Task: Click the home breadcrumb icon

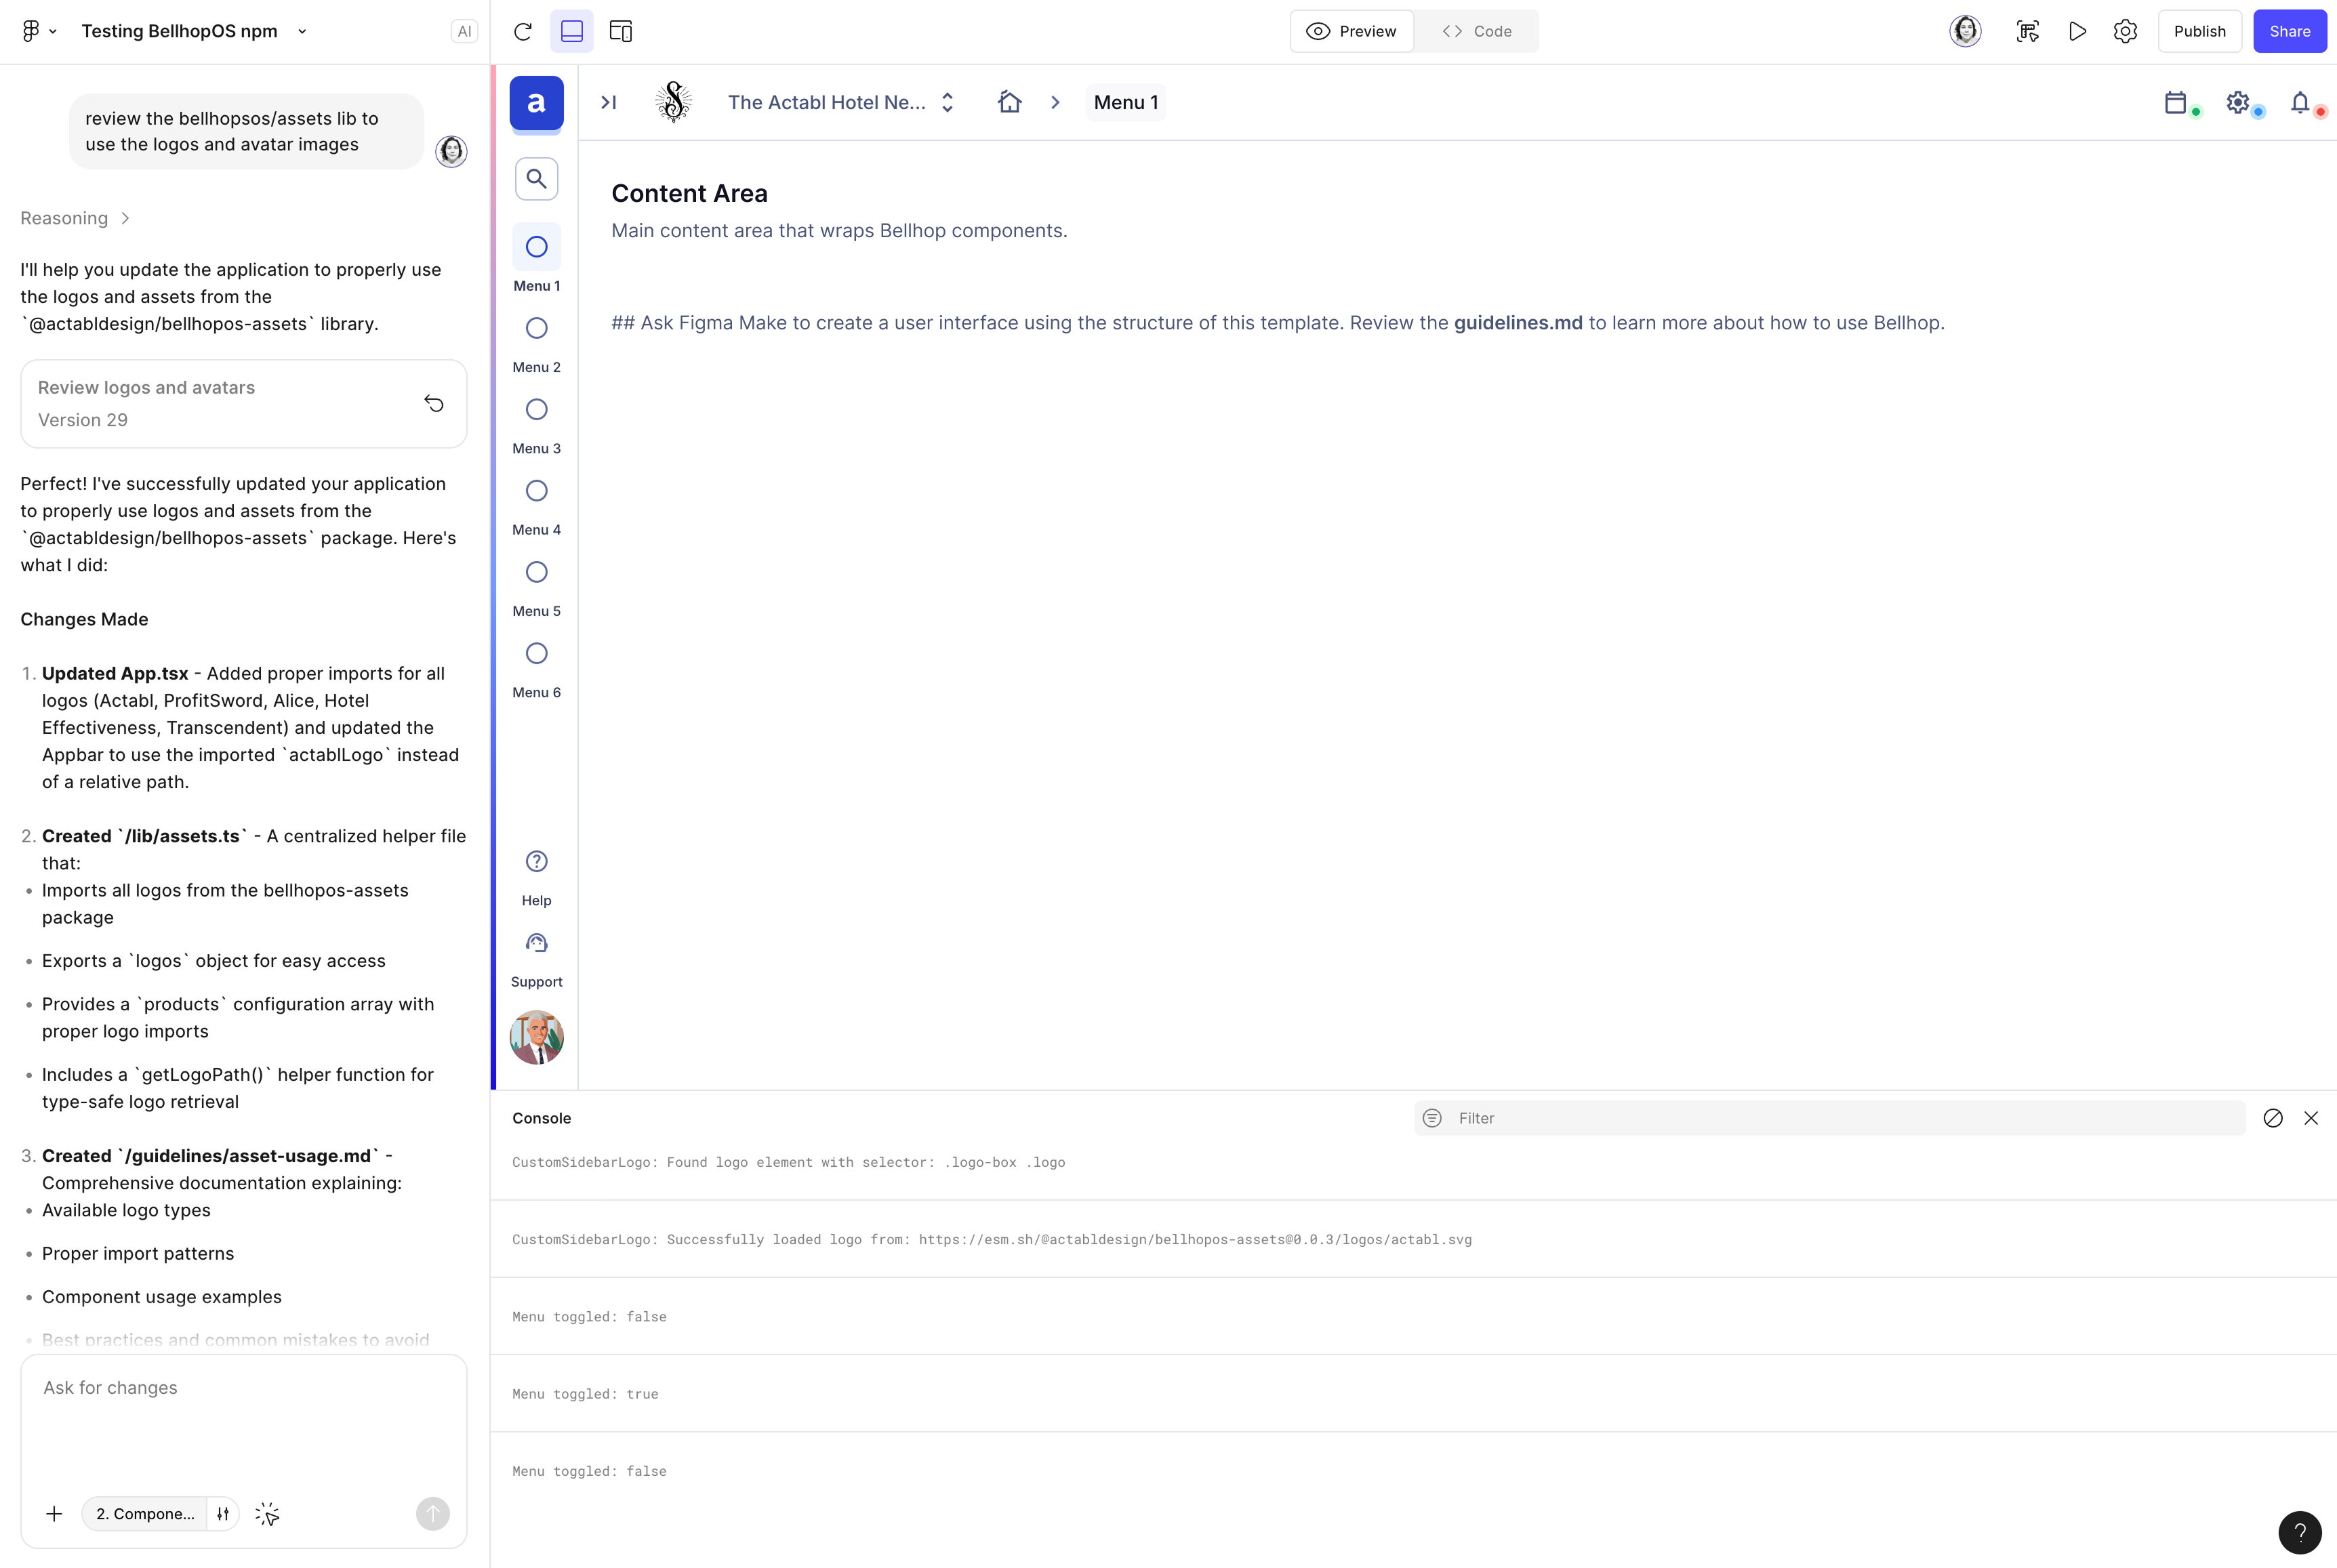Action: click(x=1009, y=102)
